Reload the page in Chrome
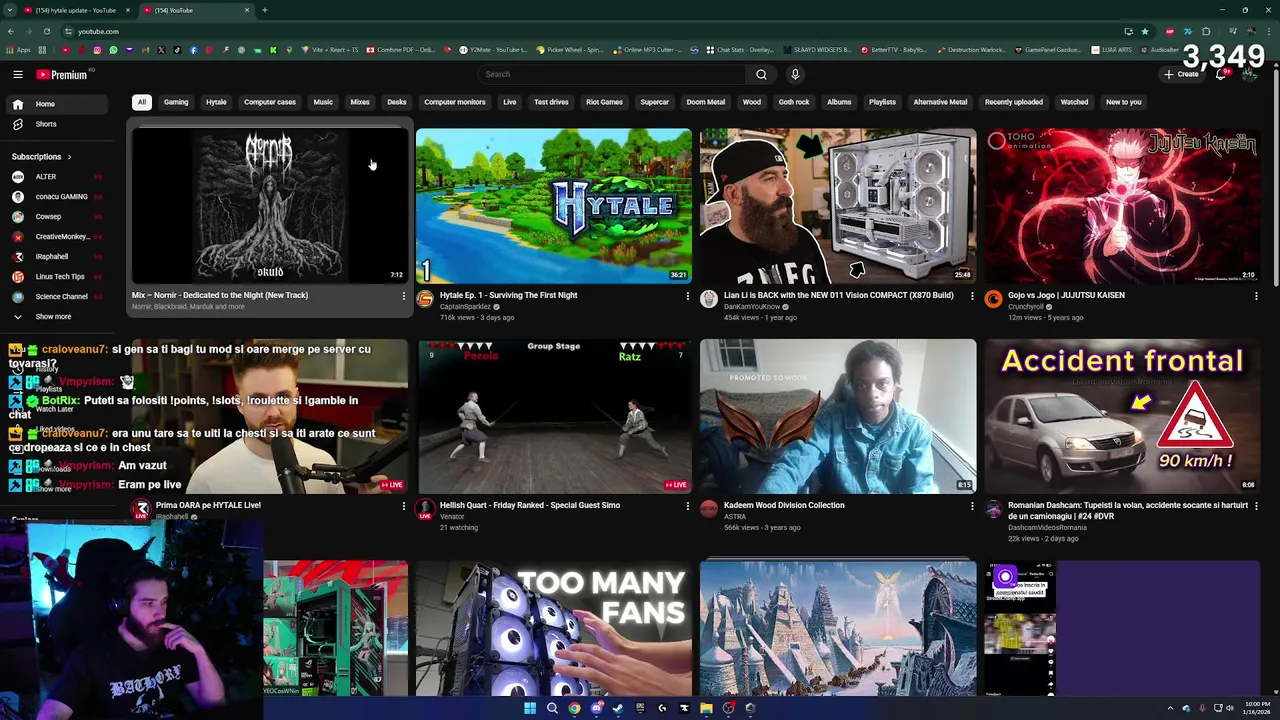 pos(46,31)
